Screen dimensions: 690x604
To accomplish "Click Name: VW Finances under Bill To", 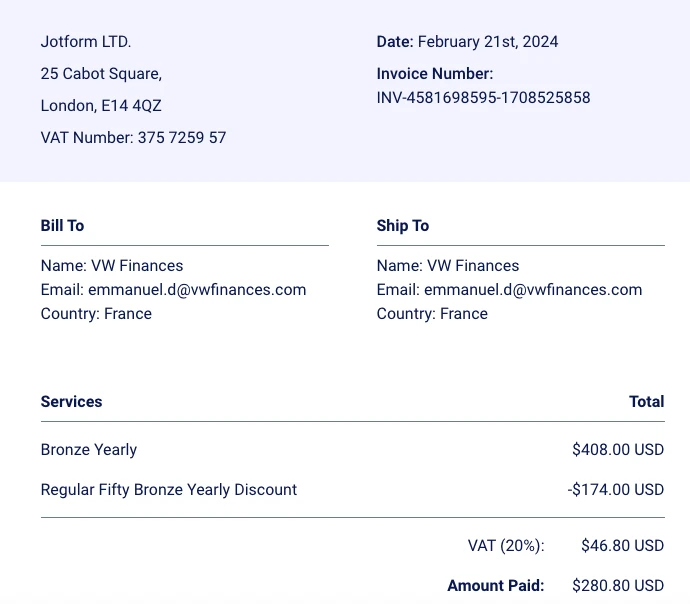I will [112, 266].
